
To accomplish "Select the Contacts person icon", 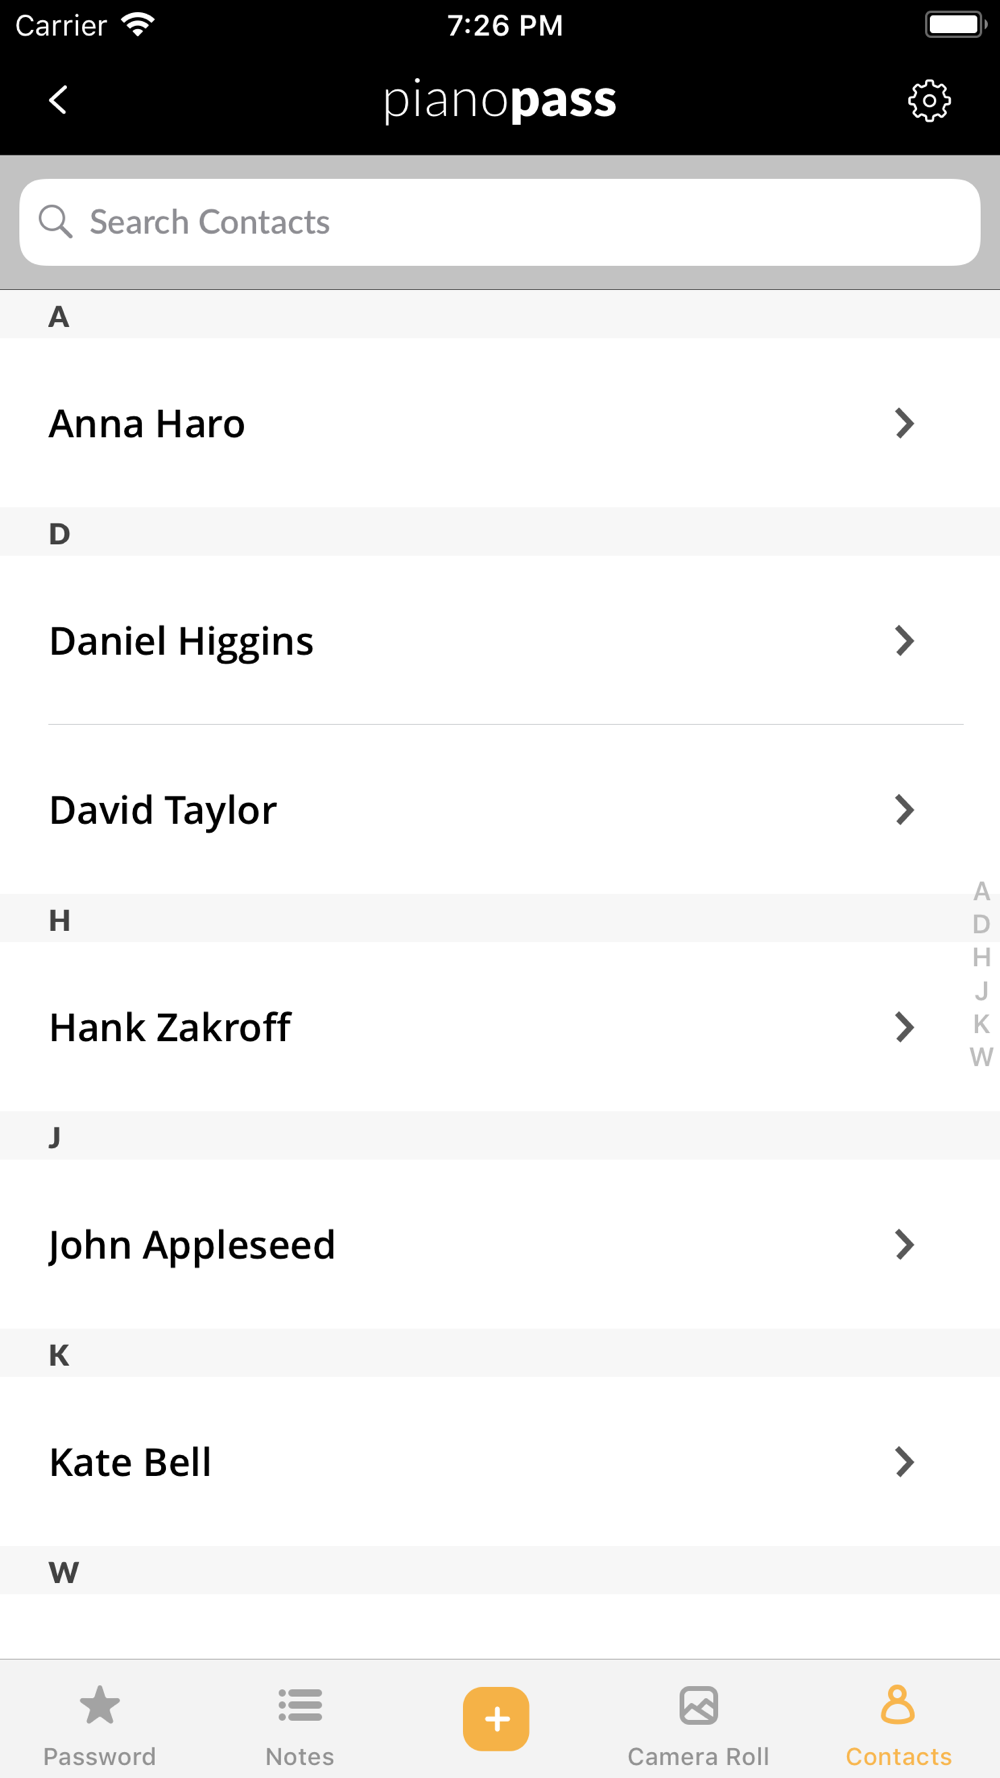I will [897, 1706].
